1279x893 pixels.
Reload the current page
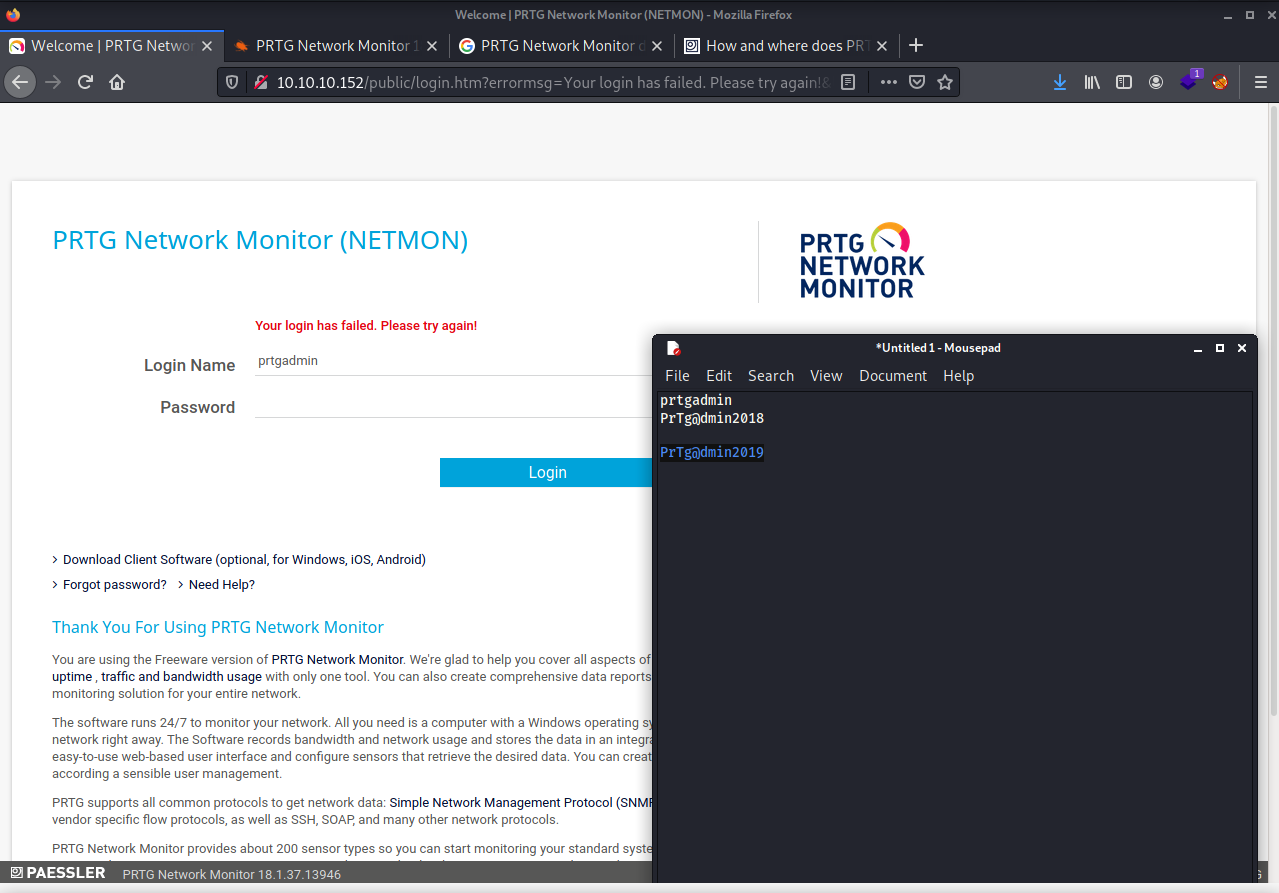tap(86, 82)
